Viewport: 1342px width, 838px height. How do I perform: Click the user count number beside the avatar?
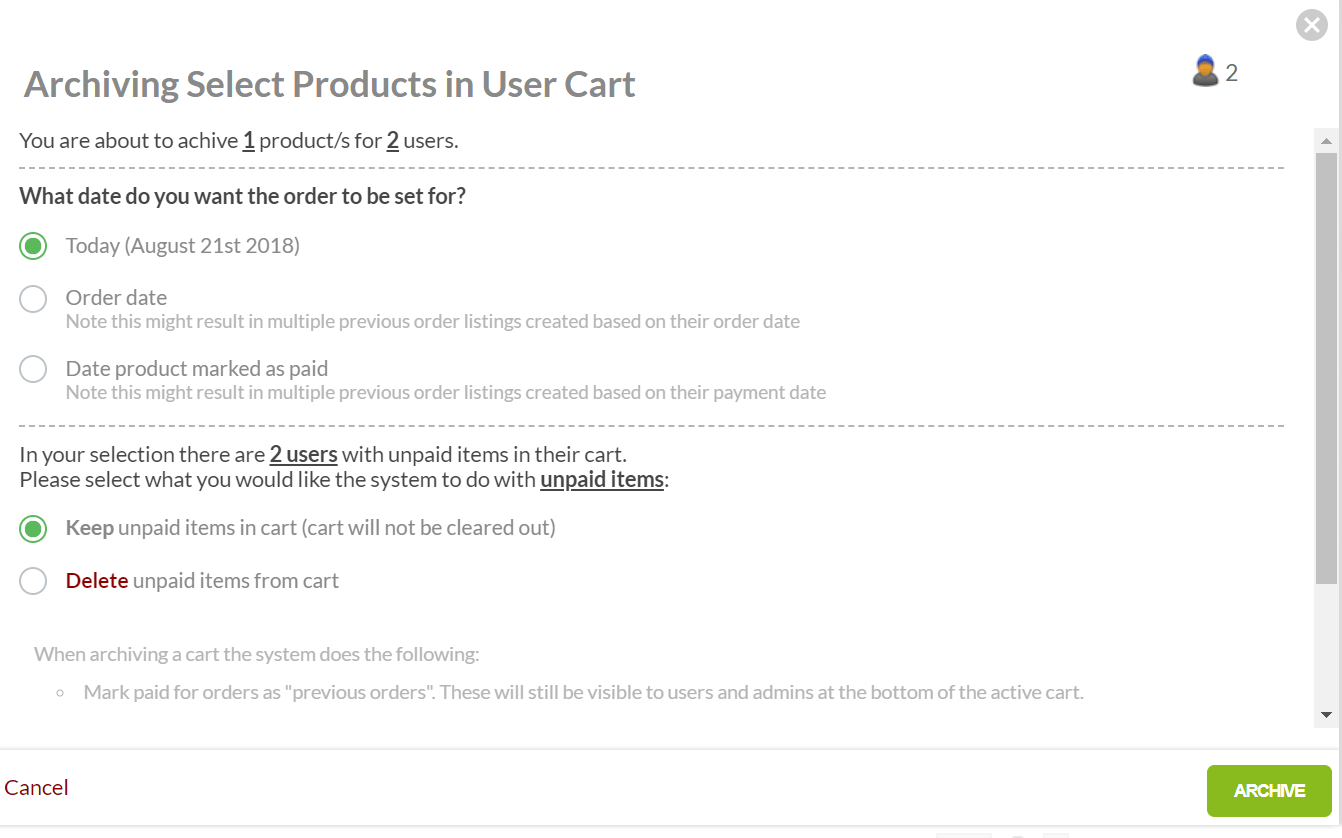(x=1232, y=73)
